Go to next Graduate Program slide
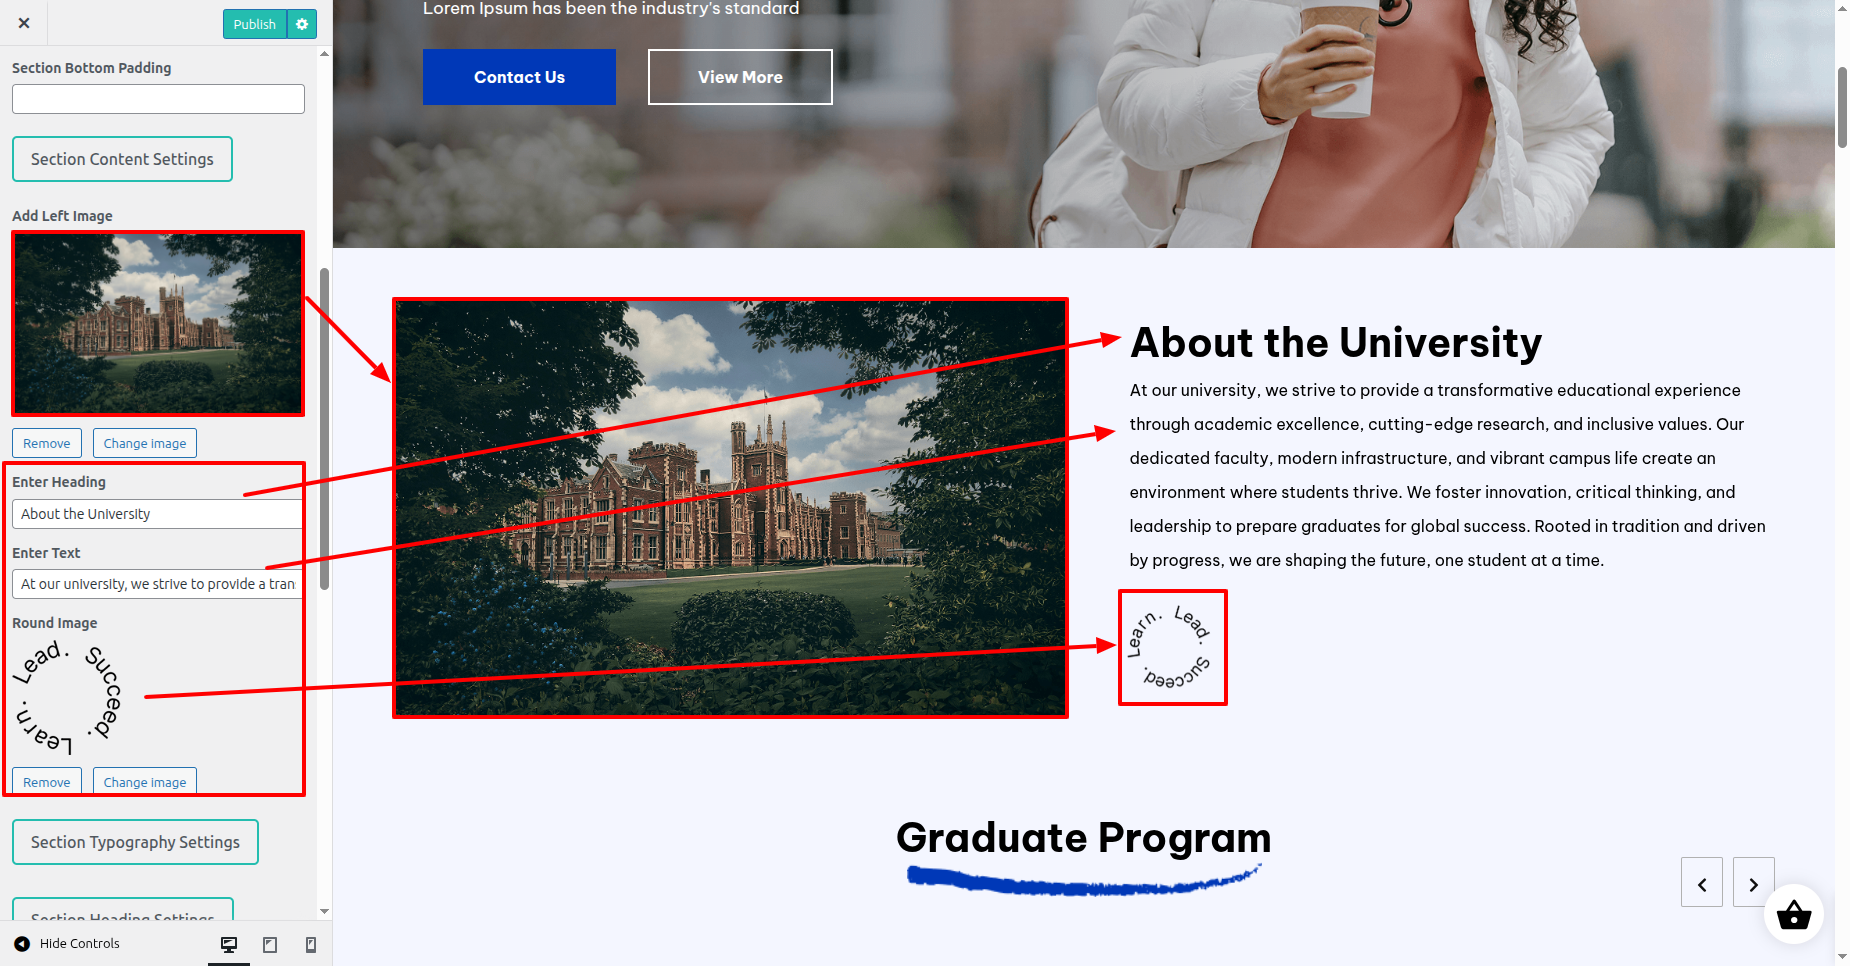Image resolution: width=1850 pixels, height=966 pixels. (x=1753, y=882)
